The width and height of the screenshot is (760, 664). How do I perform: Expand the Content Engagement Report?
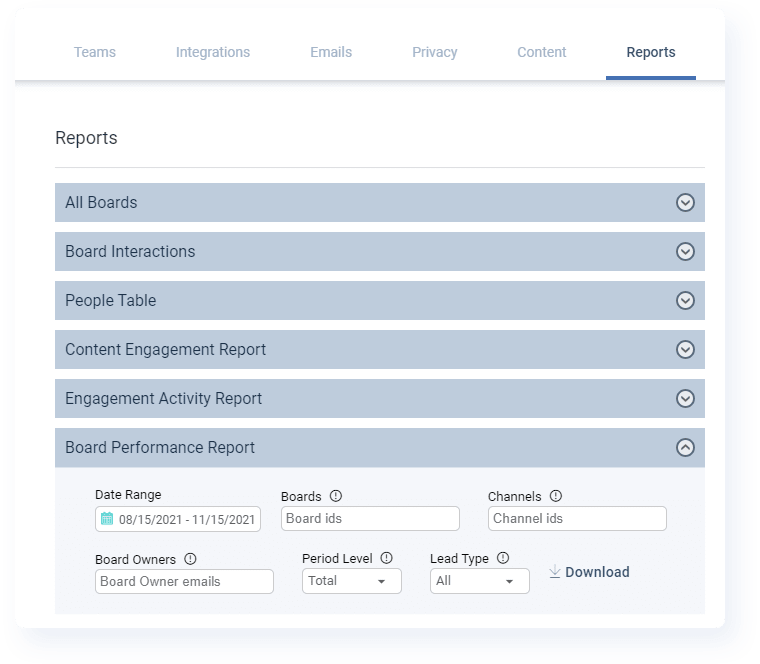(x=685, y=349)
